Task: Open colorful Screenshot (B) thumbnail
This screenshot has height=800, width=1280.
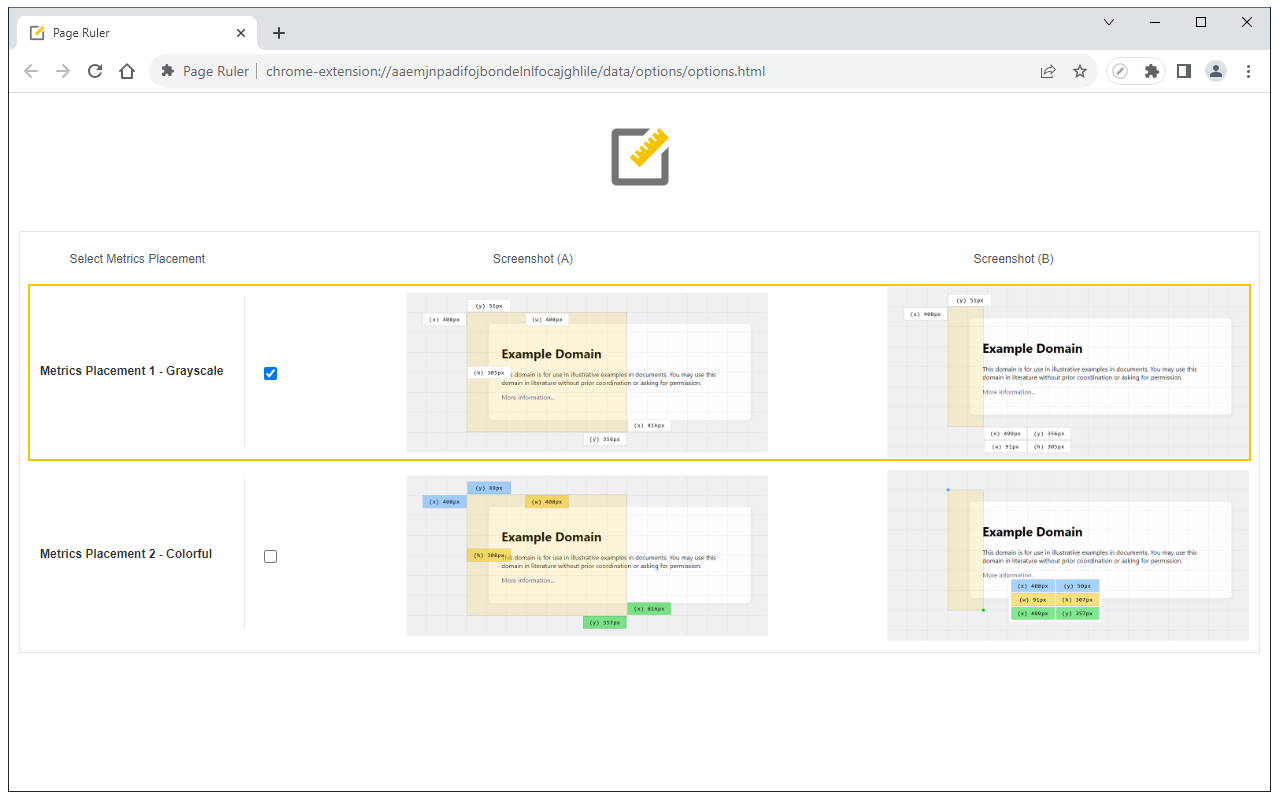Action: [x=1068, y=555]
